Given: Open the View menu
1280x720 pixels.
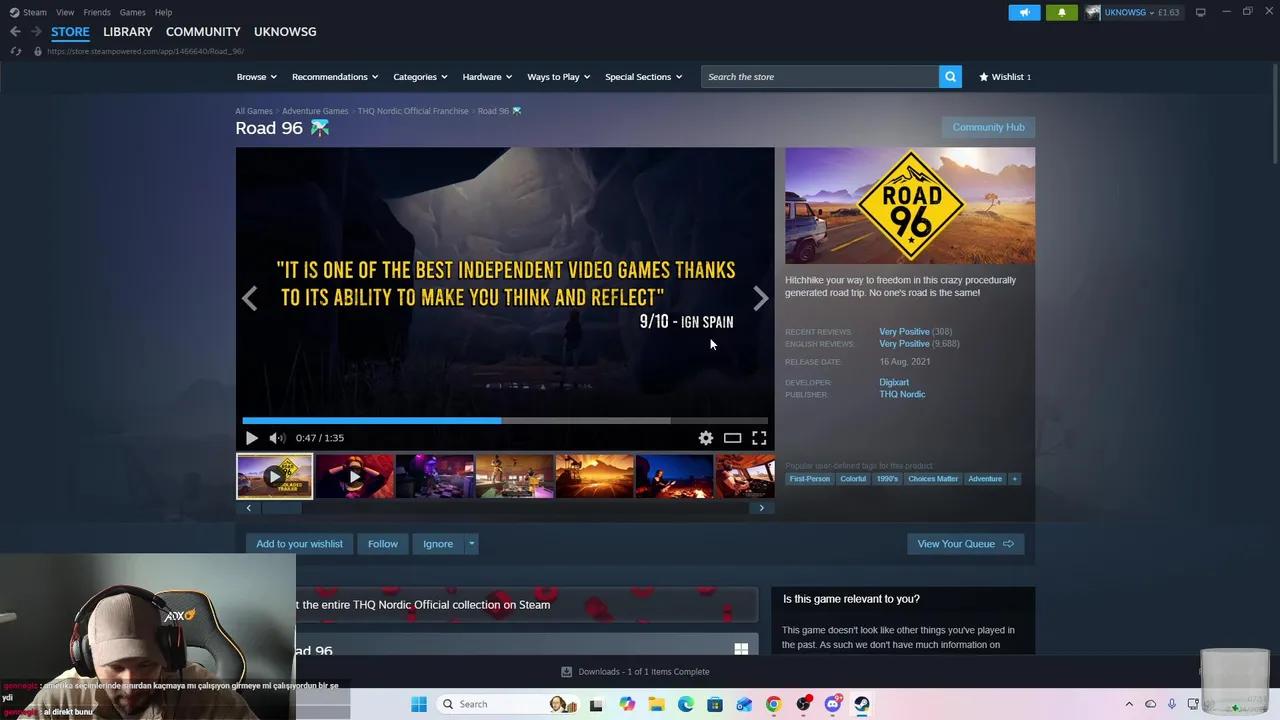Looking at the screenshot, I should point(65,12).
